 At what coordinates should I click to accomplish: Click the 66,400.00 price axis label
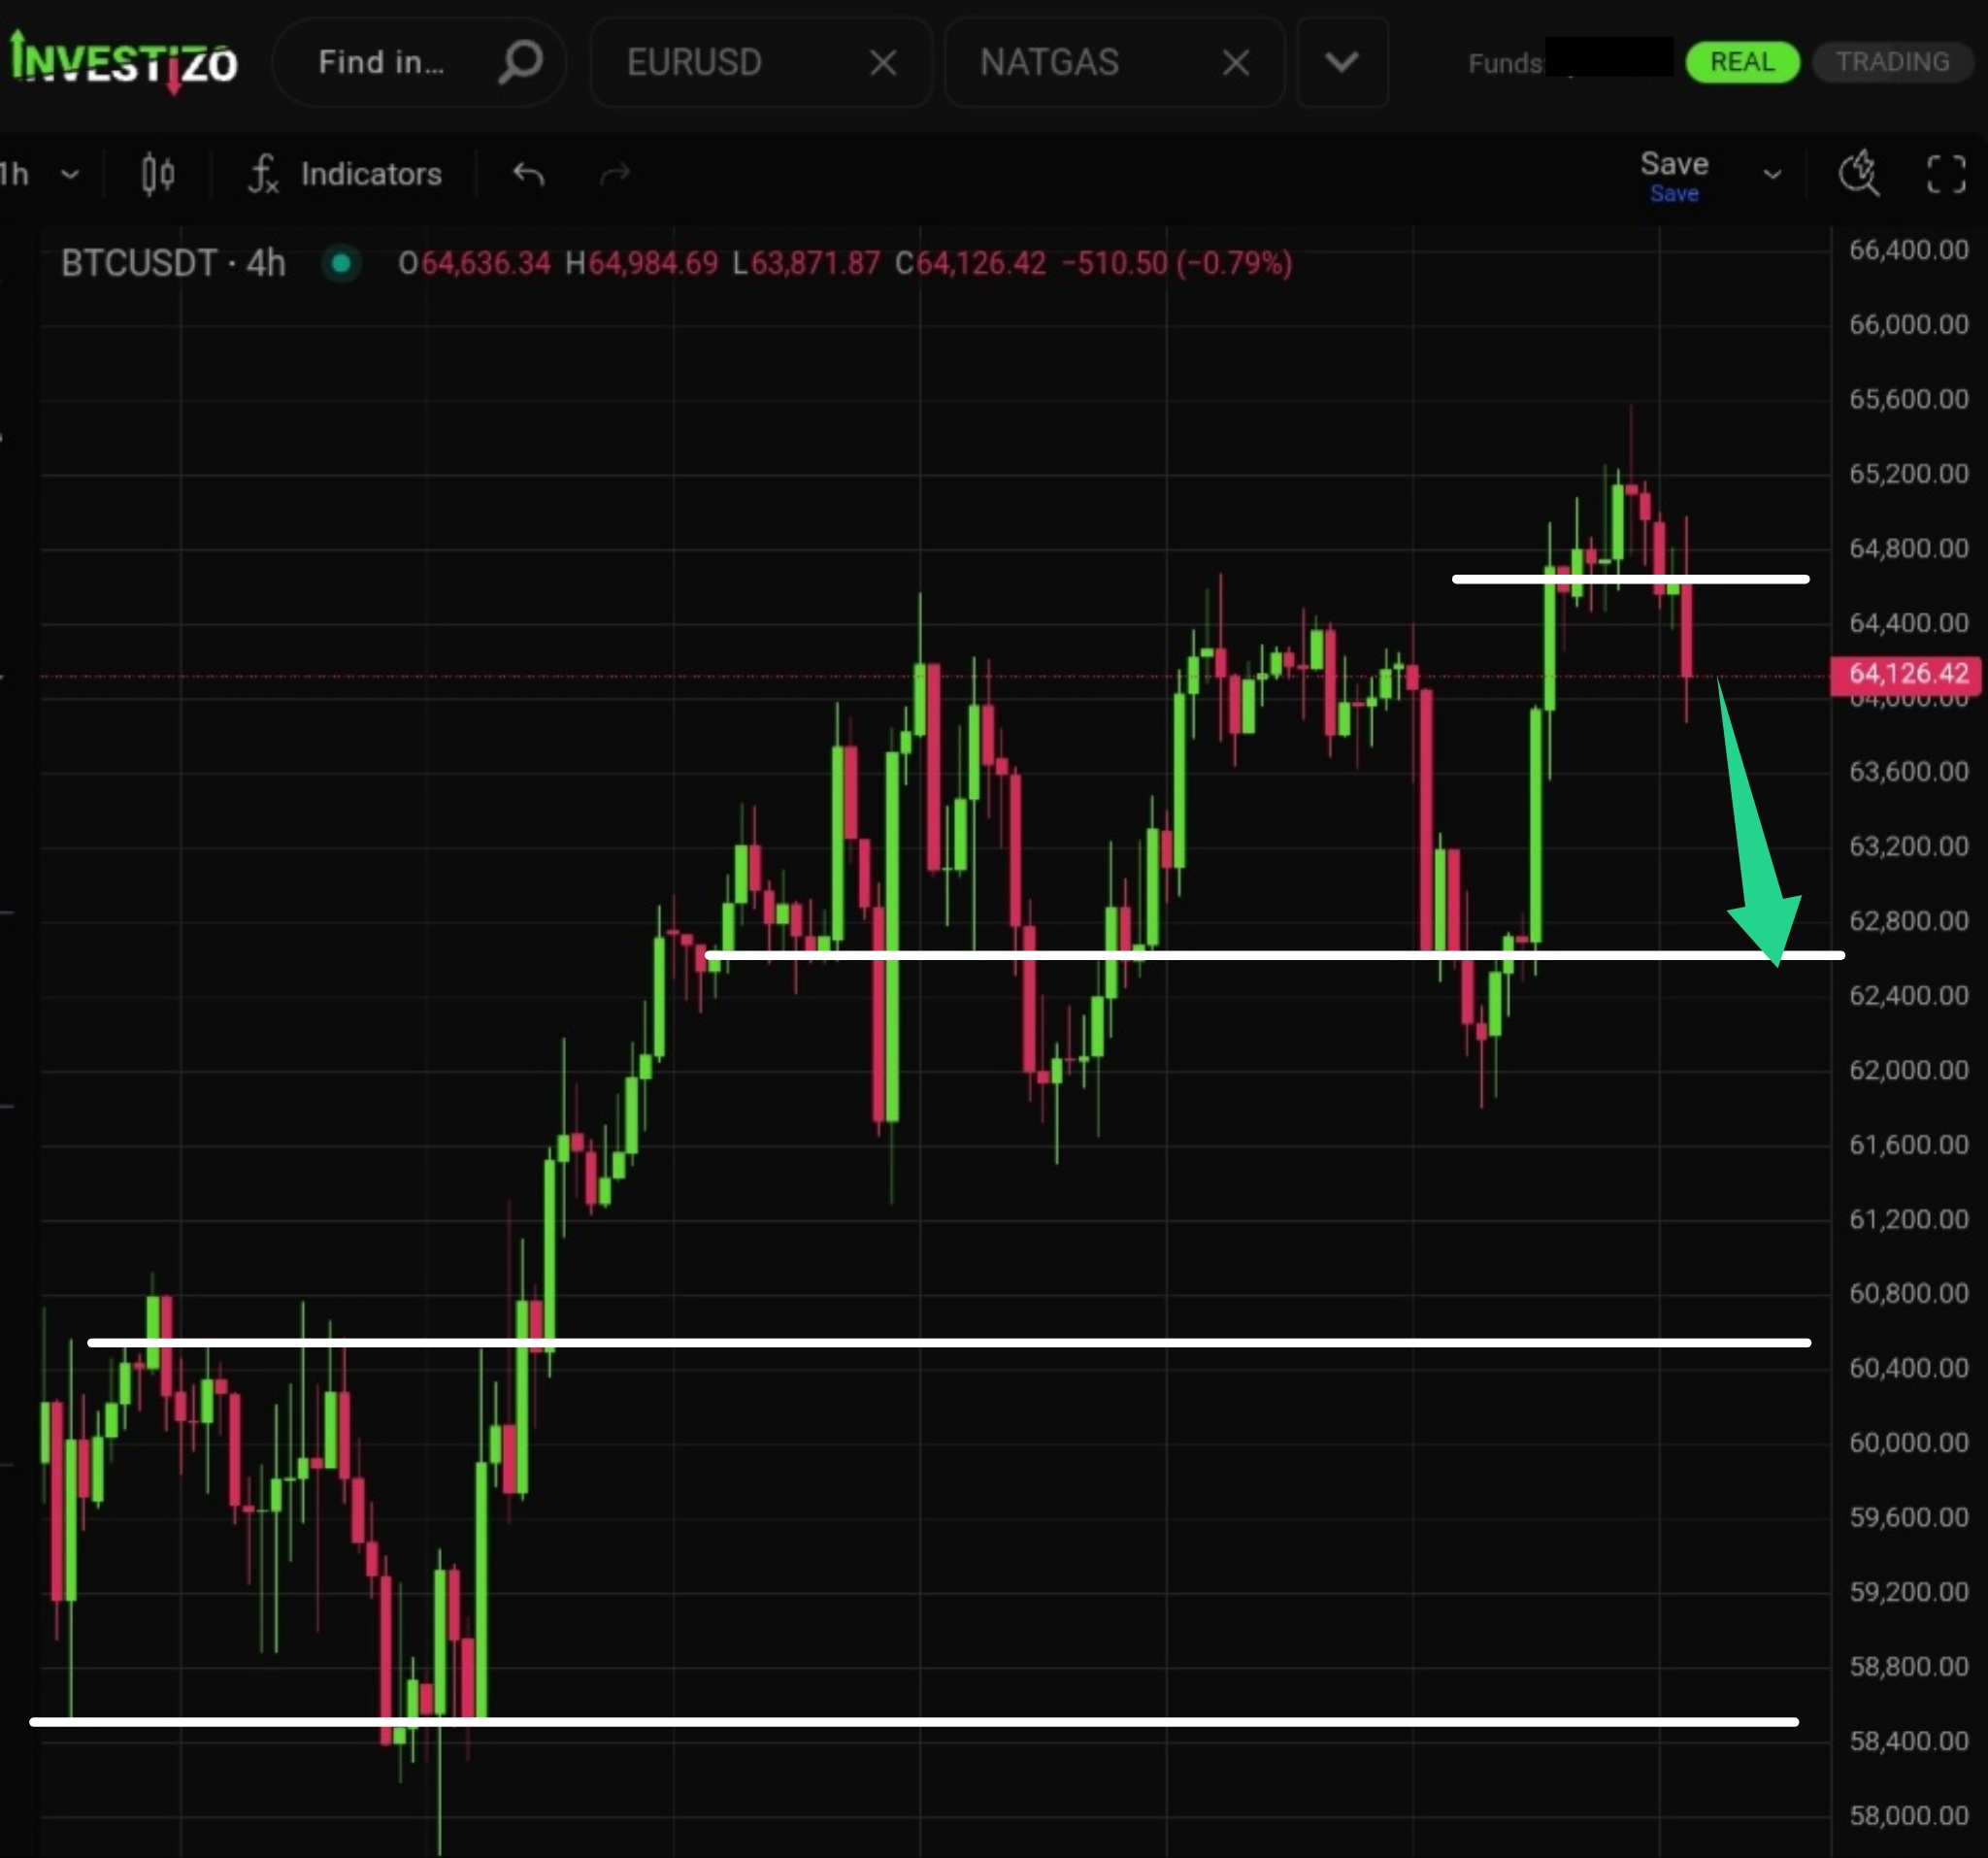coord(1908,250)
